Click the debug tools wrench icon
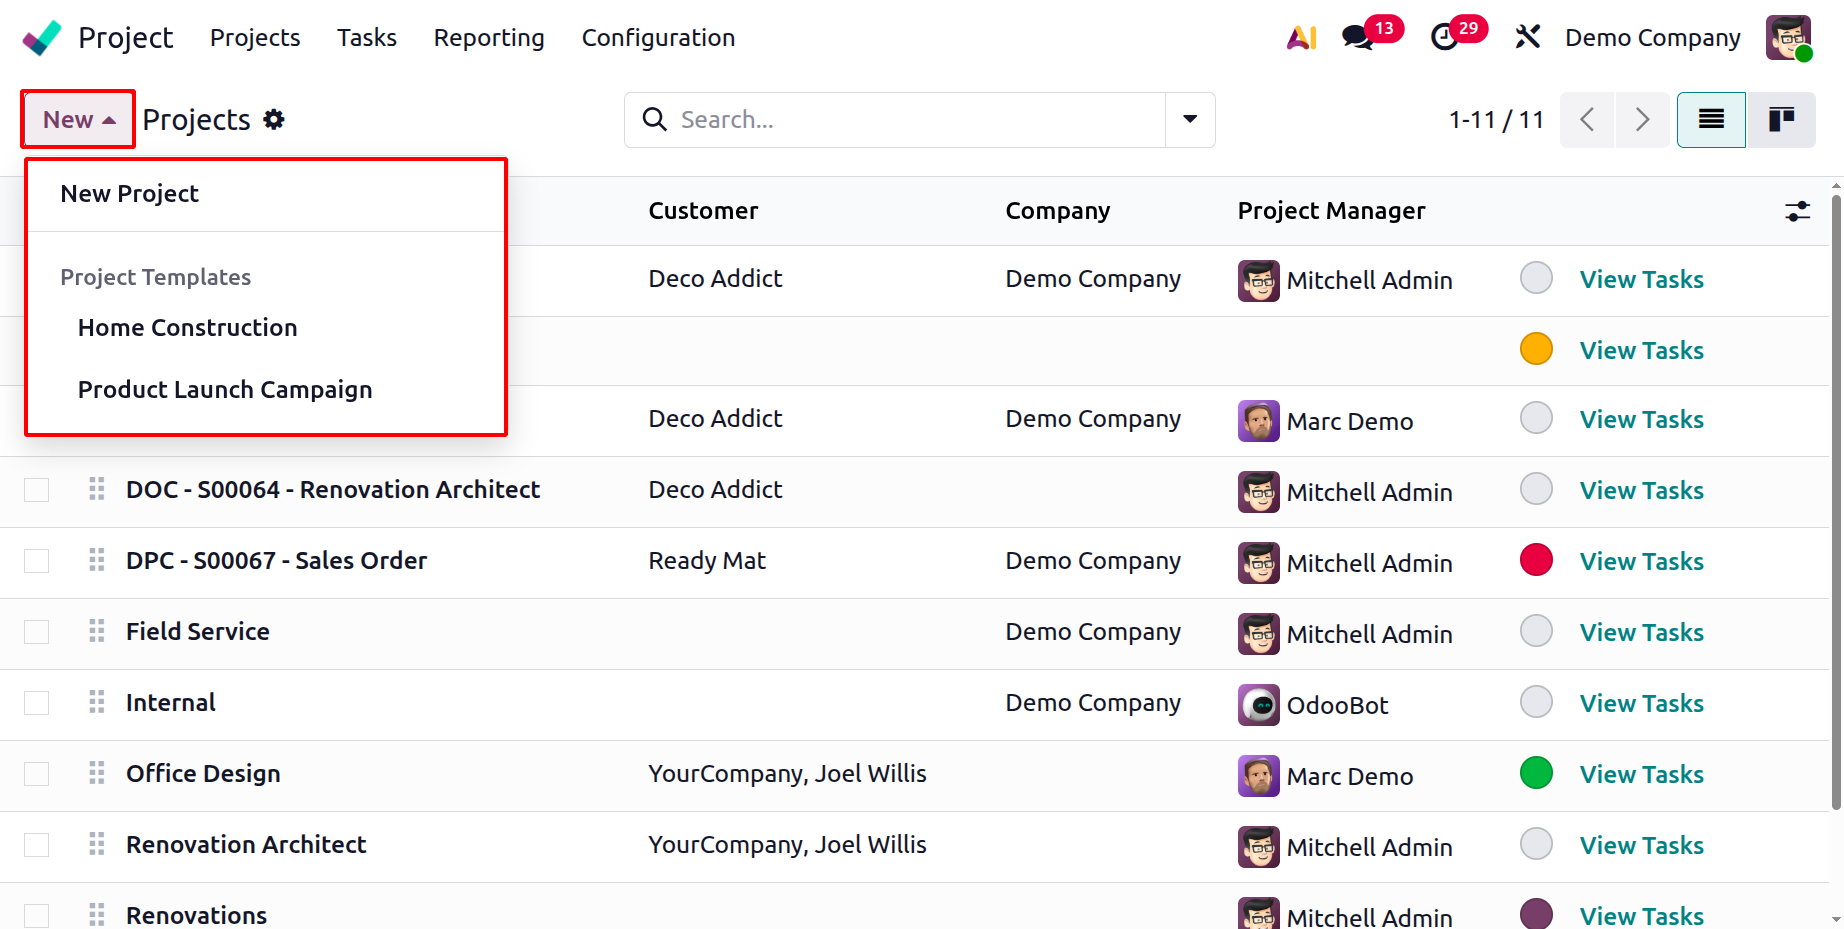The image size is (1844, 929). click(x=1527, y=38)
